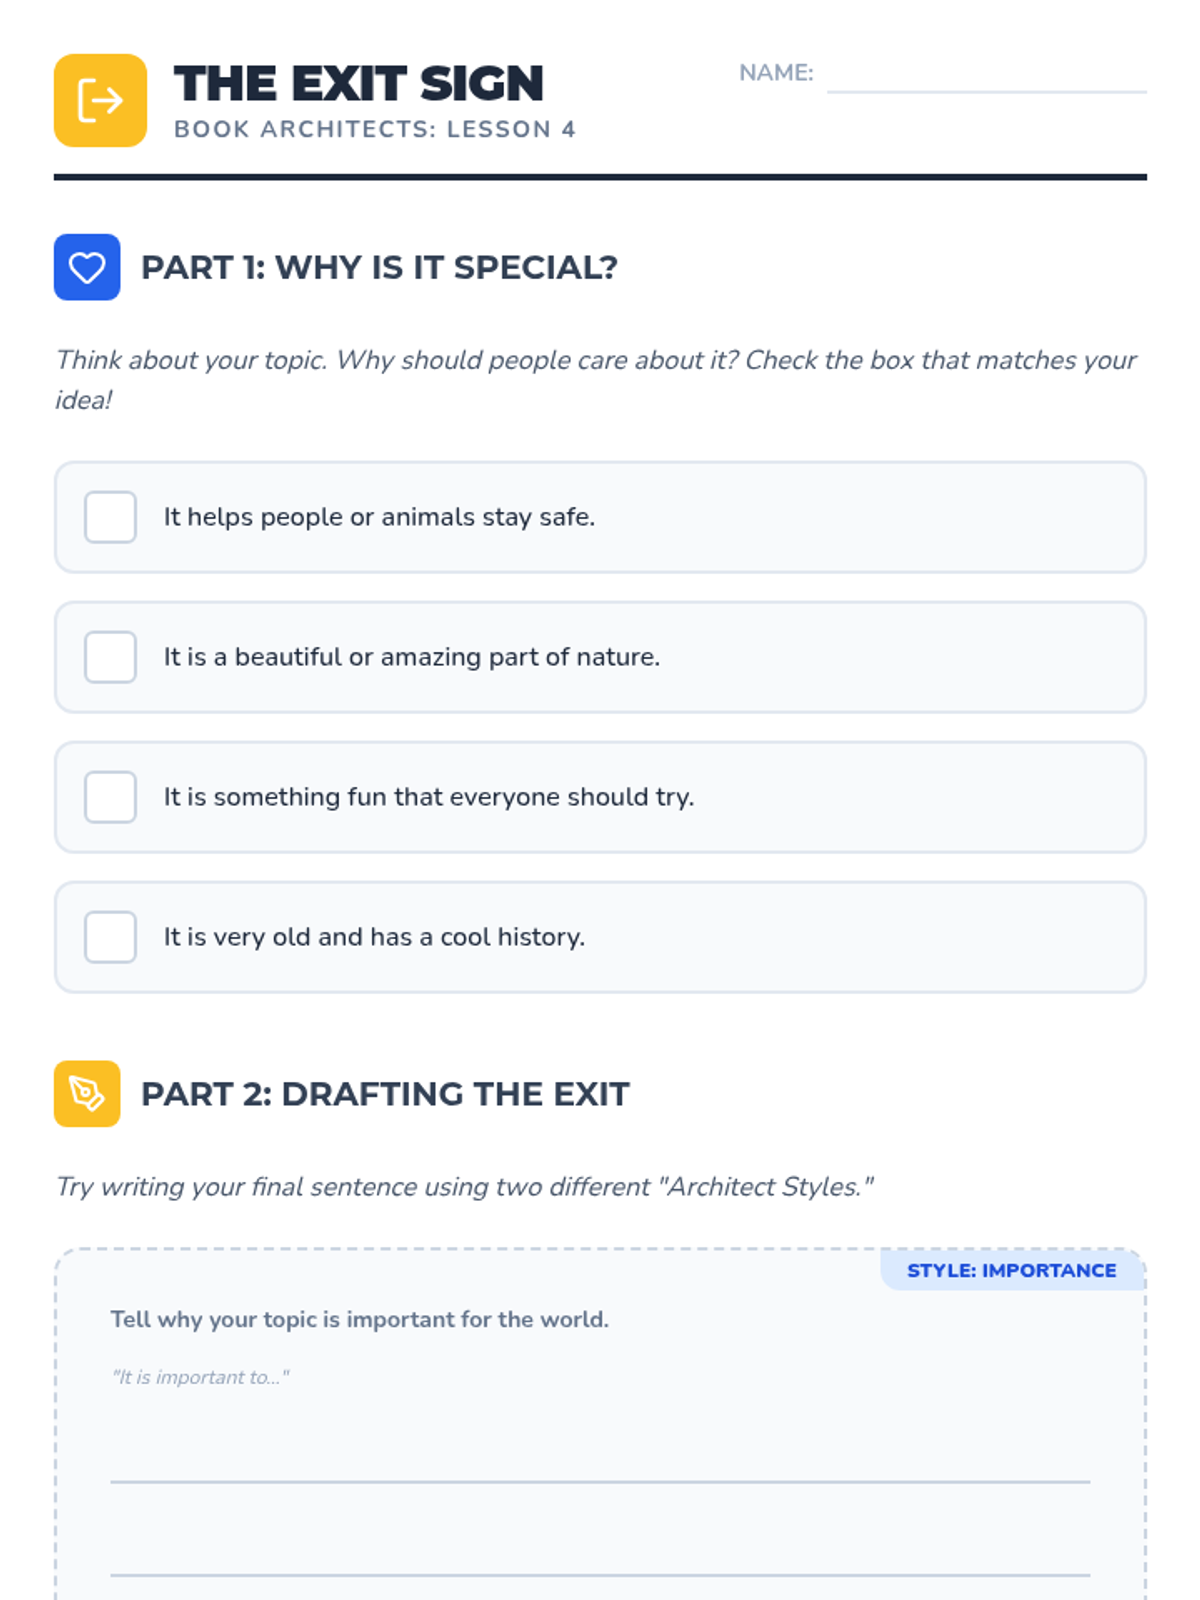Click the STYLE: IMPORTANCE tag
1200x1600 pixels.
pyautogui.click(x=1012, y=1270)
